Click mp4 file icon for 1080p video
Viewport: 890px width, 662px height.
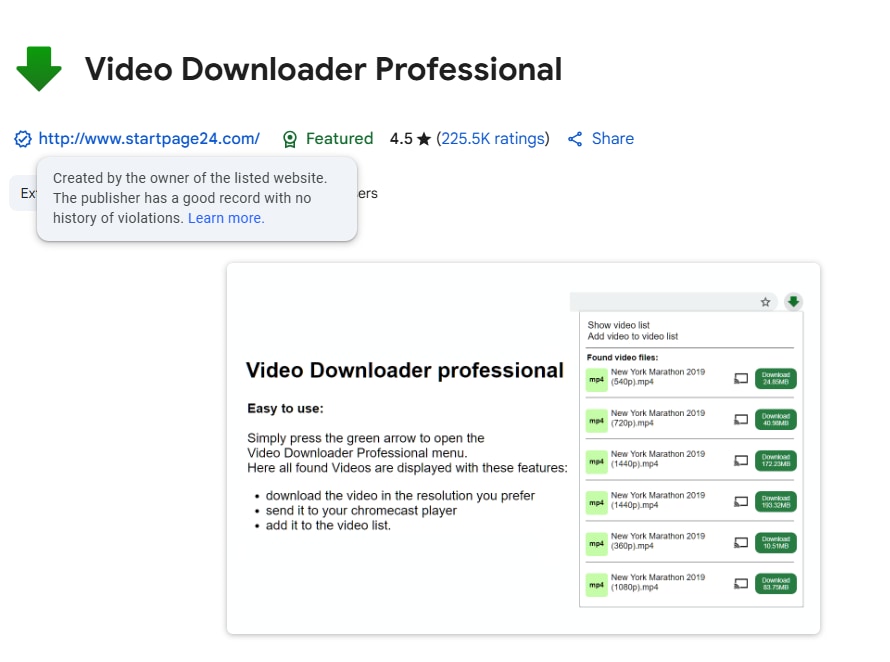597,585
